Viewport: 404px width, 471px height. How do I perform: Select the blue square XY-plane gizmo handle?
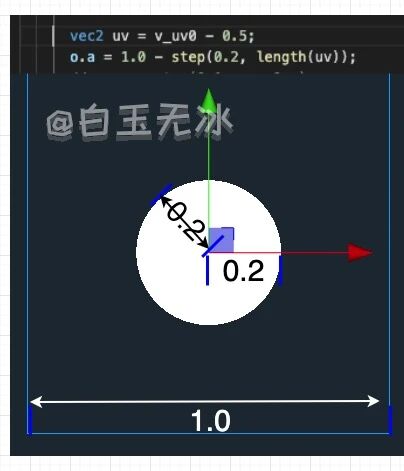coord(221,240)
